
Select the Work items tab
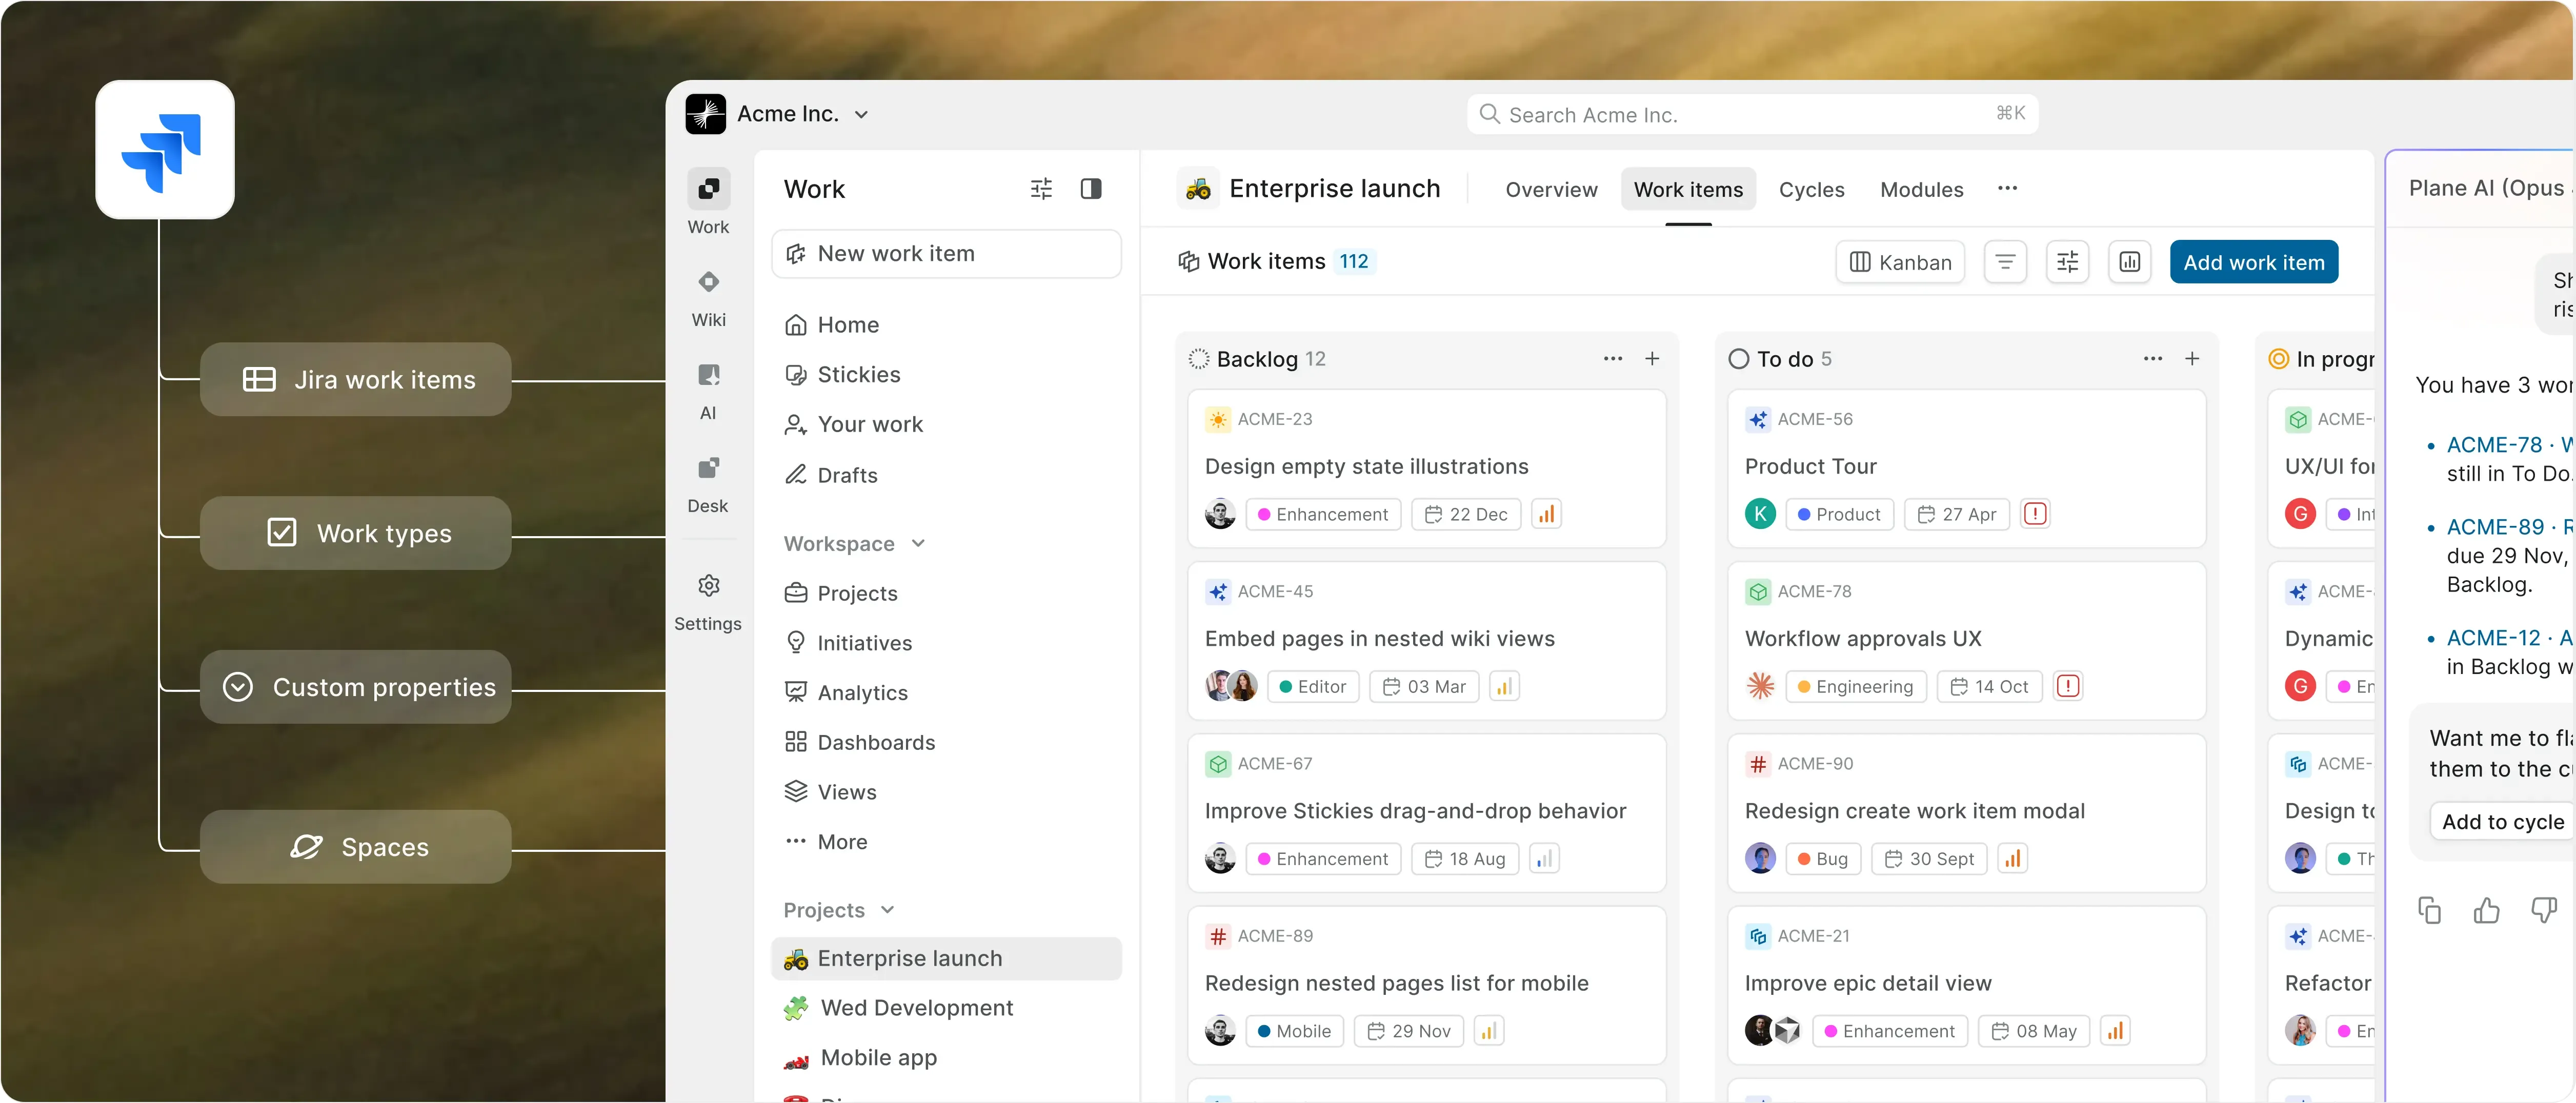pyautogui.click(x=1688, y=190)
